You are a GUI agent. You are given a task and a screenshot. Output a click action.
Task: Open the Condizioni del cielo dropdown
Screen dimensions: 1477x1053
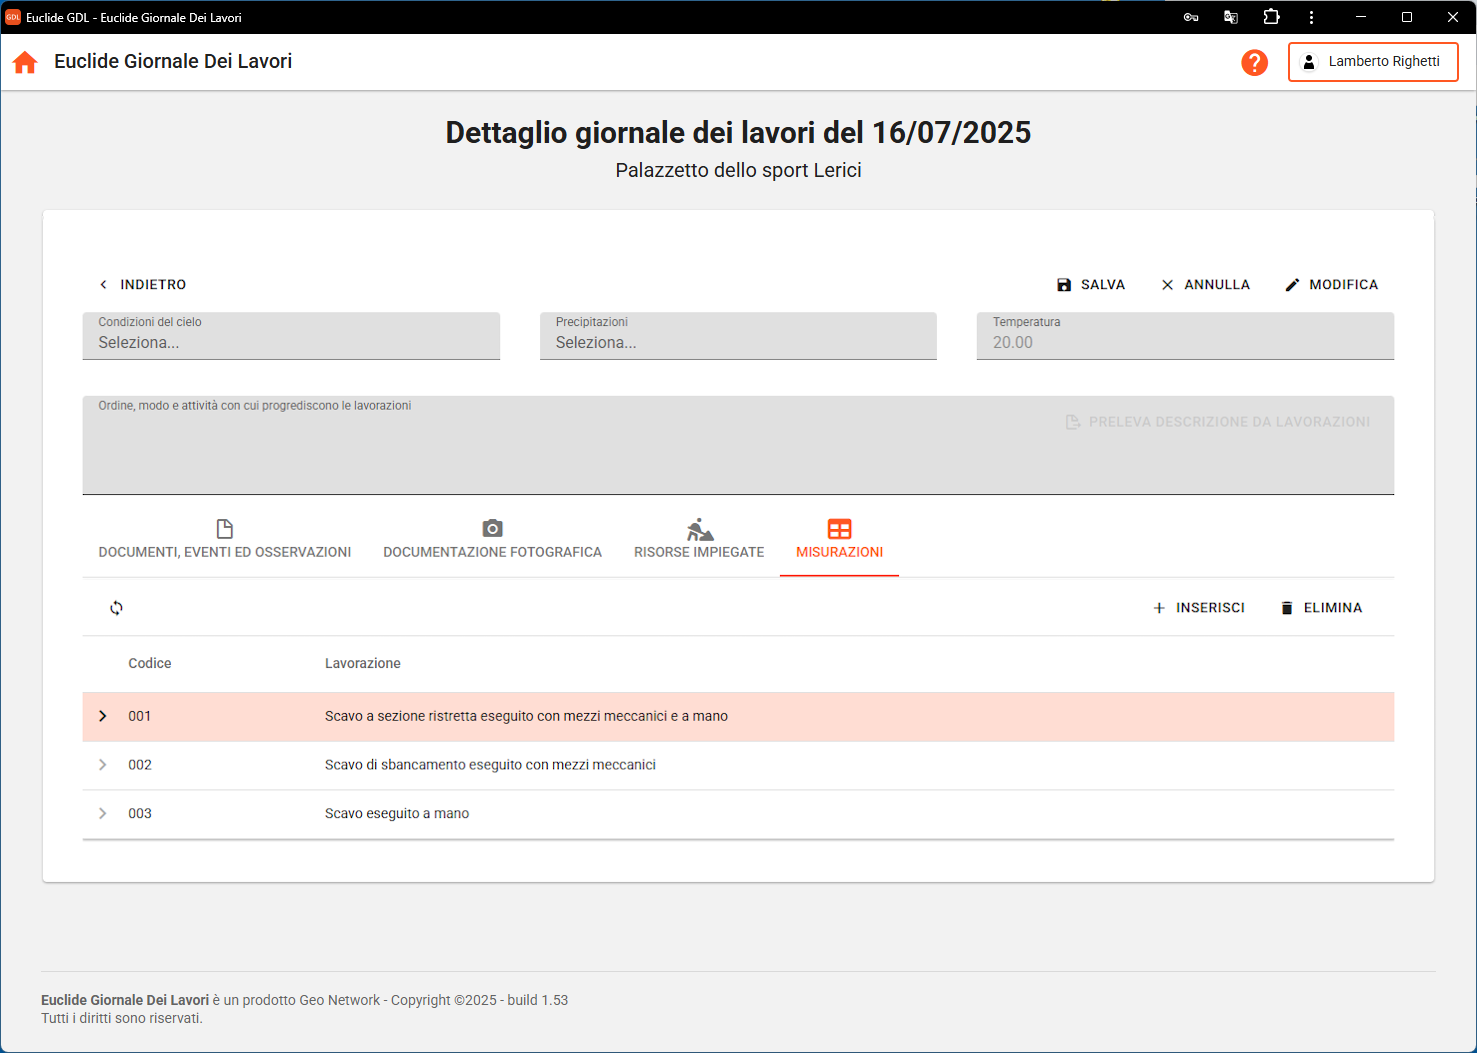tap(290, 337)
